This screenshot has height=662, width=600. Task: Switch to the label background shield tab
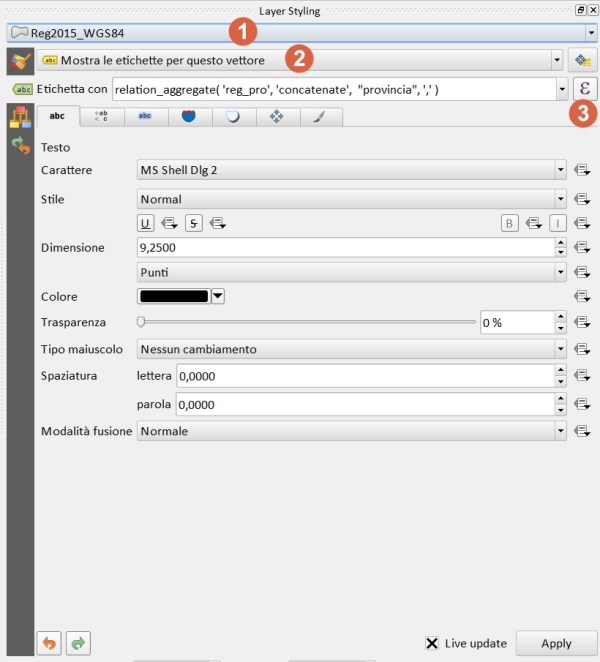188,116
